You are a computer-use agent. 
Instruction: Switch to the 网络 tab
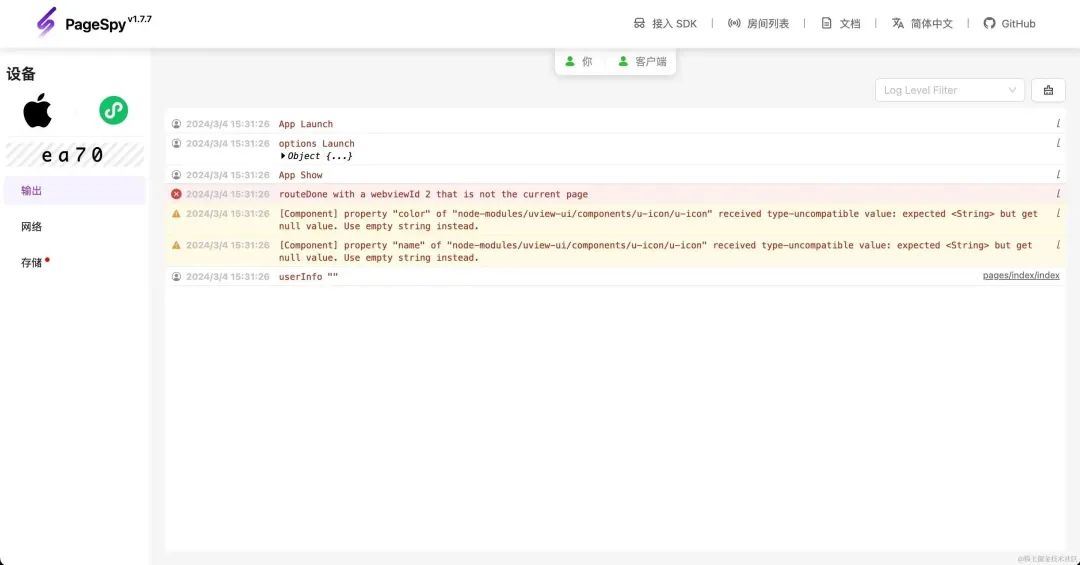coord(32,227)
